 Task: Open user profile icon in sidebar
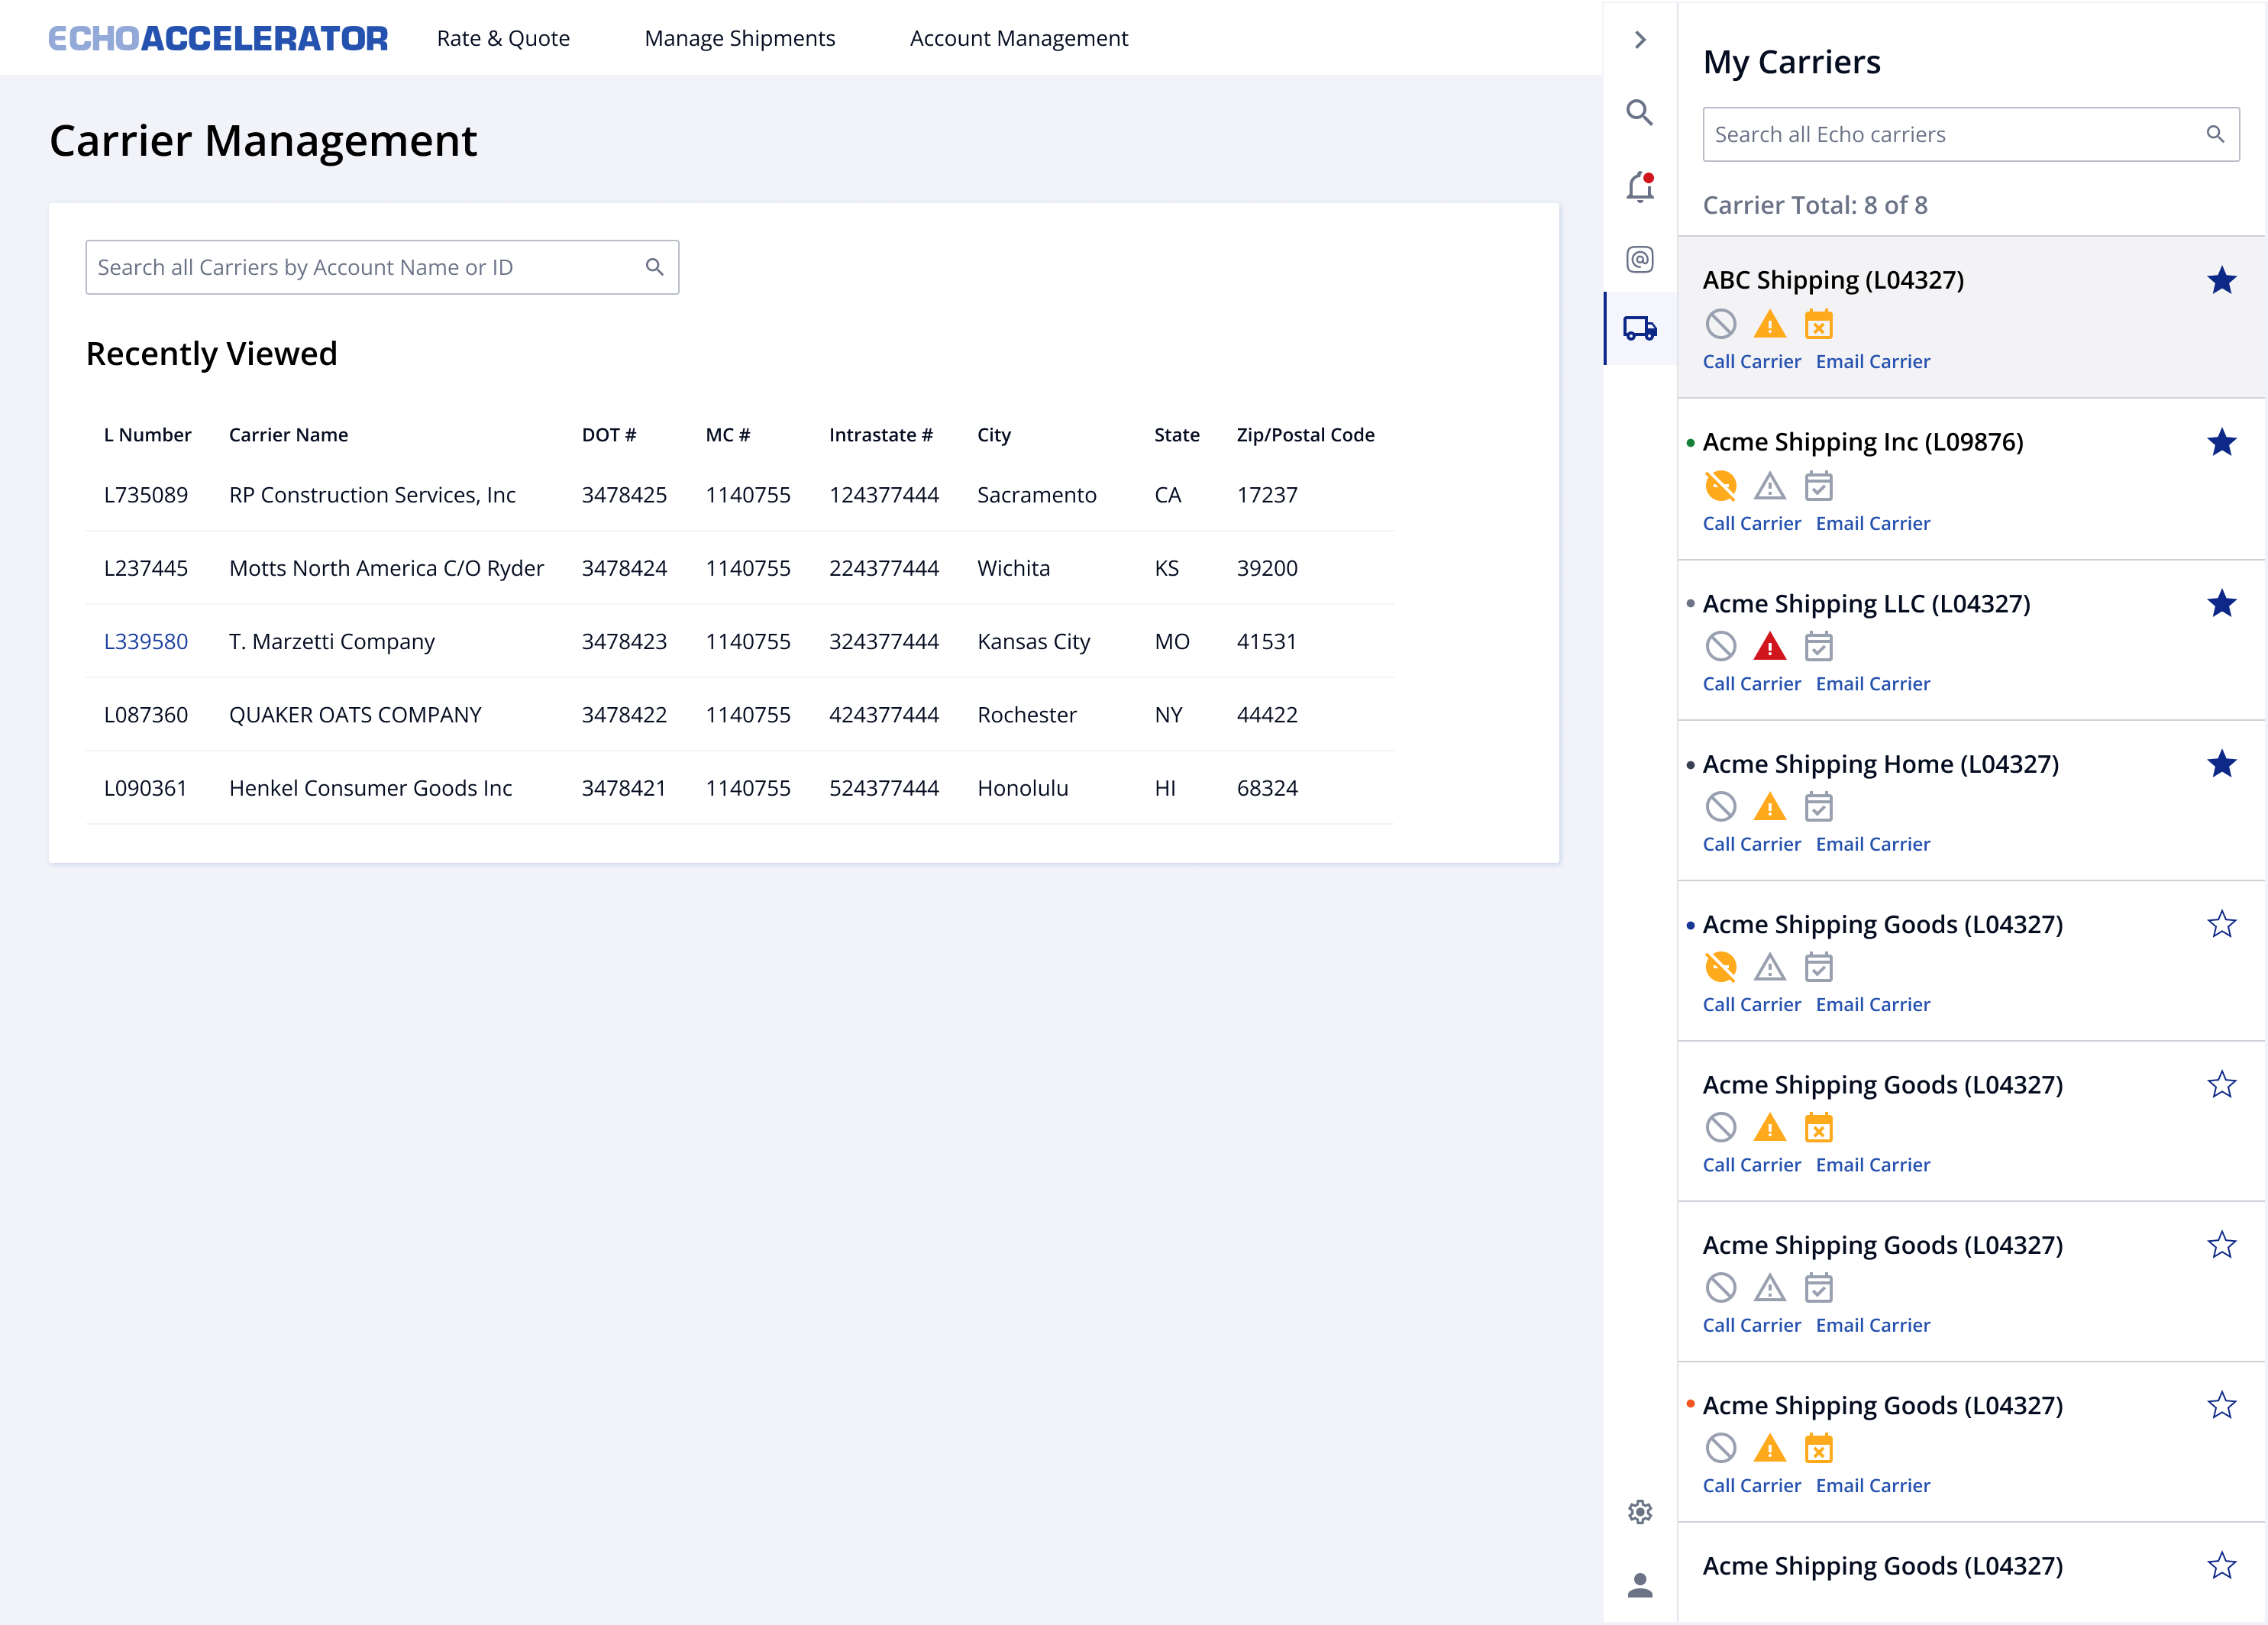point(1640,1585)
